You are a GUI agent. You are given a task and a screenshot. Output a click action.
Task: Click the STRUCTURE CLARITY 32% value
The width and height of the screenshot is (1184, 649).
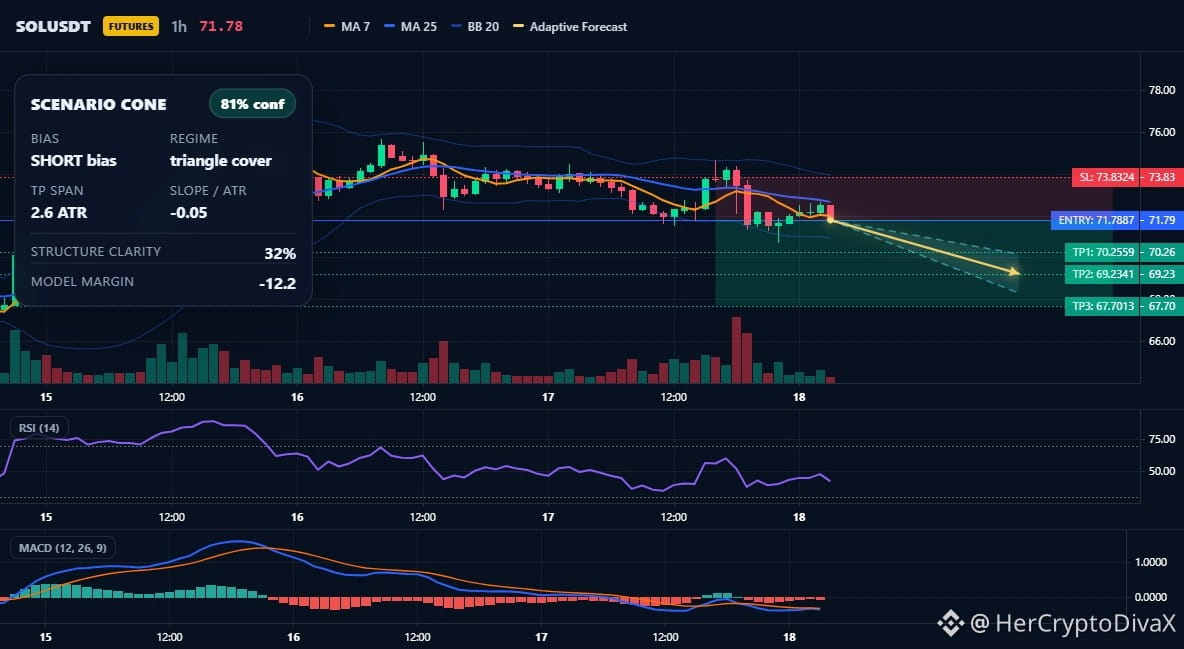(x=280, y=253)
